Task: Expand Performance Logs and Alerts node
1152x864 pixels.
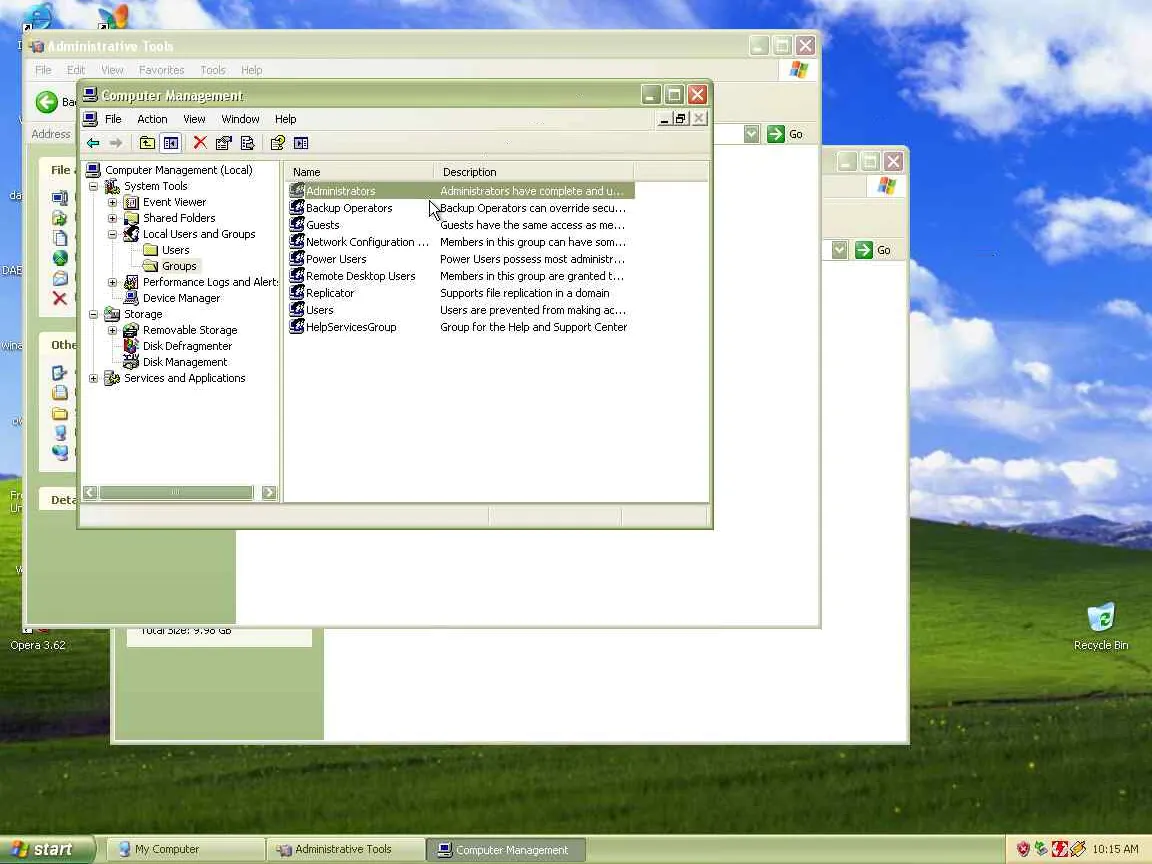Action: coord(112,282)
